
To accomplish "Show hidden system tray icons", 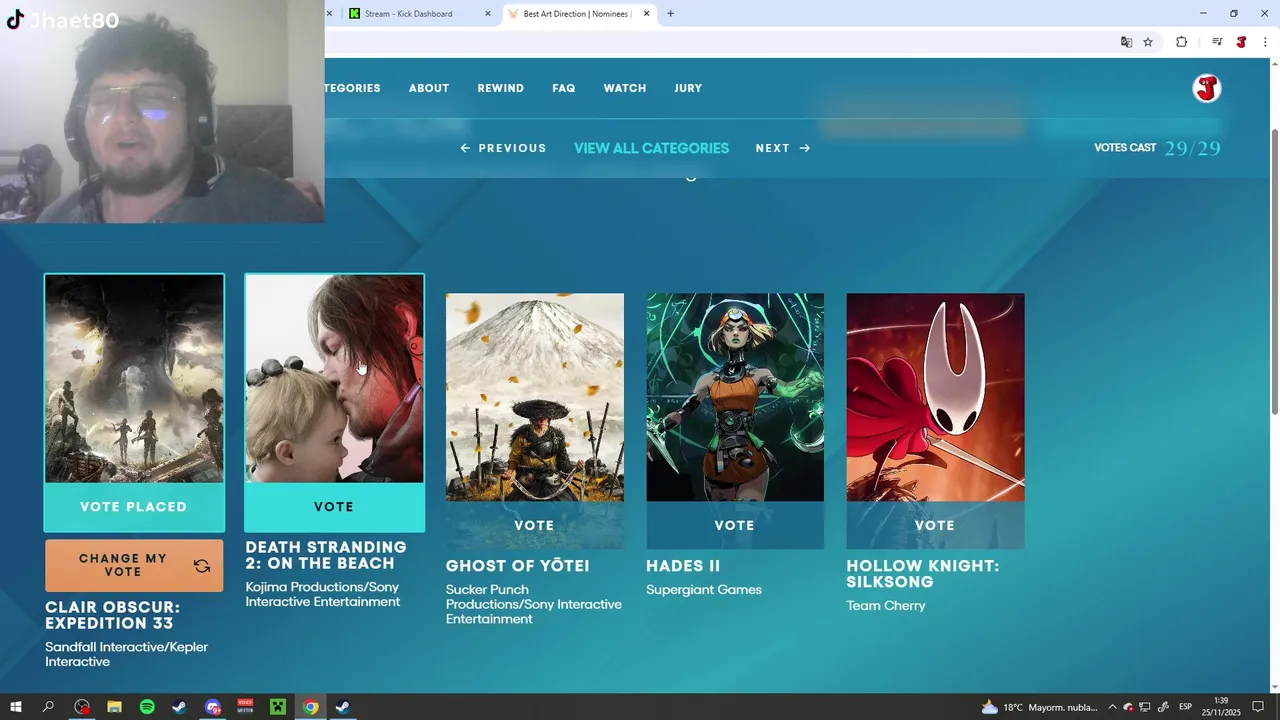I will click(x=1112, y=707).
